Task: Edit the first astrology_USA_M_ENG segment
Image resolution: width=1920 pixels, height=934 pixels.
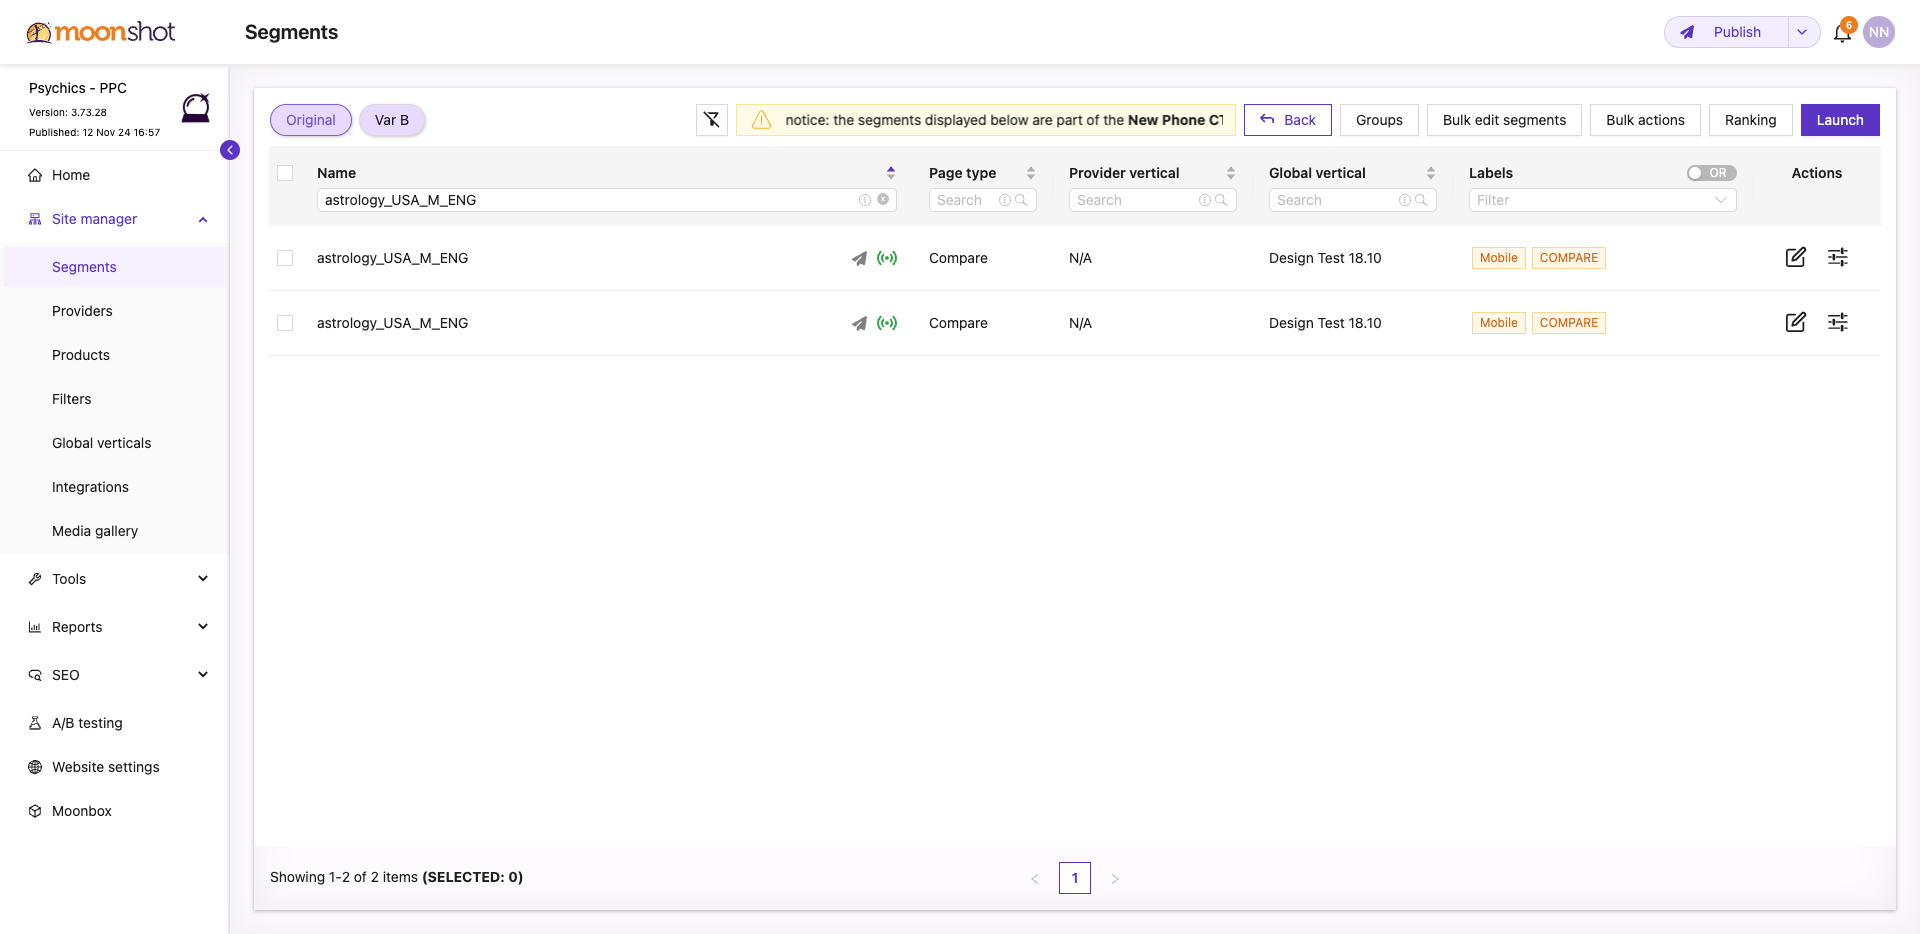Action: click(x=1796, y=257)
